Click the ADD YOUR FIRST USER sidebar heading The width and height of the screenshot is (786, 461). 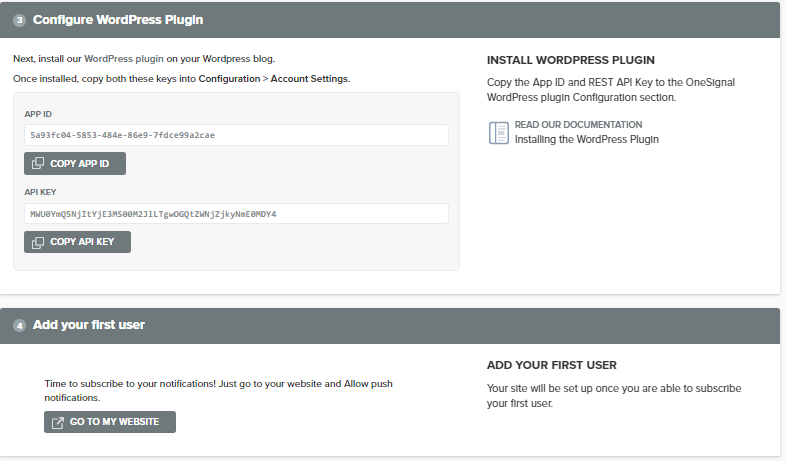[x=551, y=365]
